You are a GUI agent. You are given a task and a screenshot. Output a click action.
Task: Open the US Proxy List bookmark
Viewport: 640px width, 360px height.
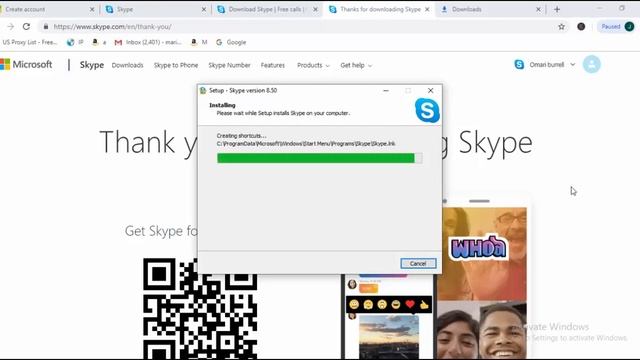click(x=29, y=42)
